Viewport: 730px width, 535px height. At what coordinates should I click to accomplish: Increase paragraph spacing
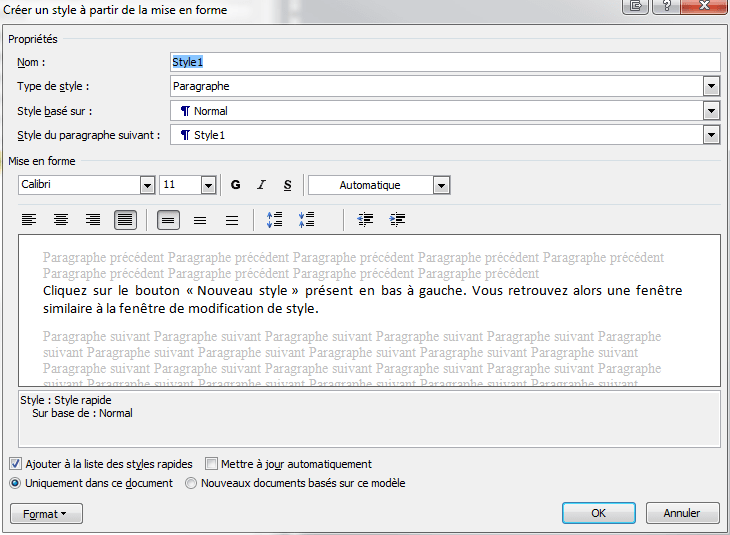tap(275, 219)
